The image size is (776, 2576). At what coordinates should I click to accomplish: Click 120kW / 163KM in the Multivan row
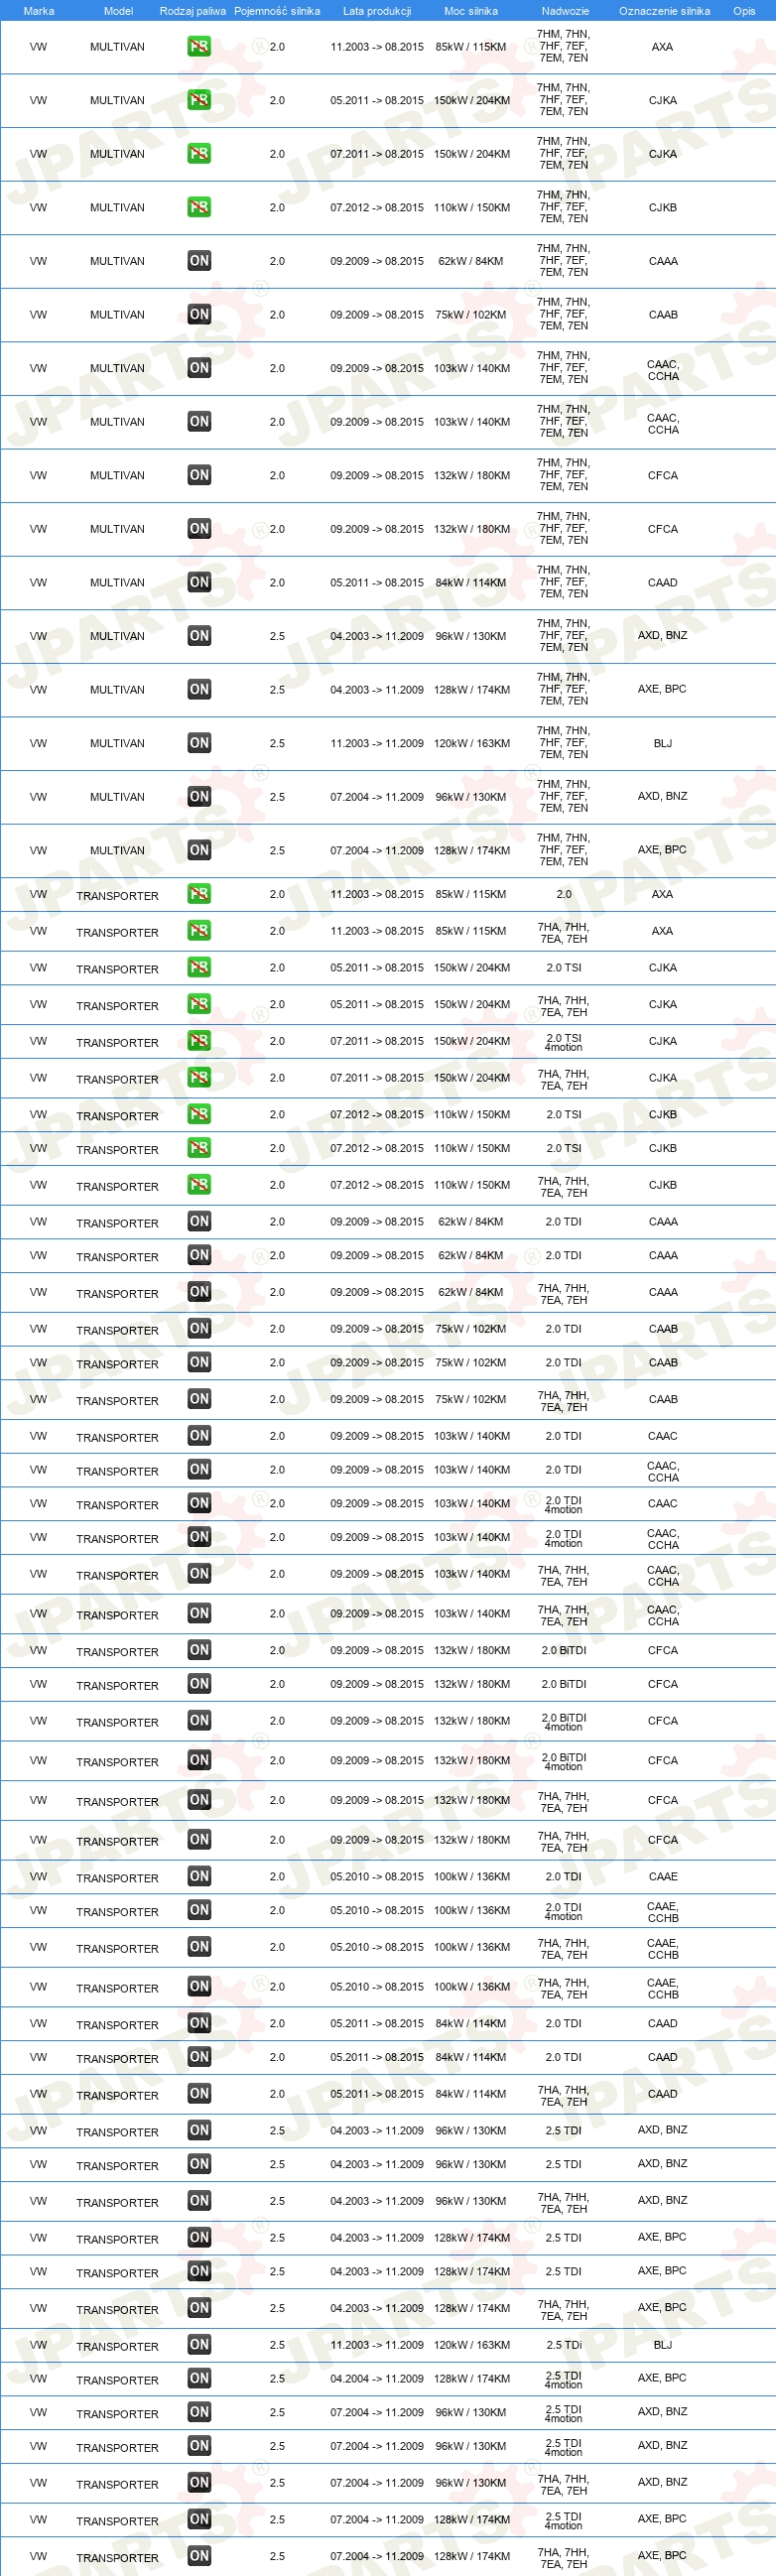click(x=472, y=743)
